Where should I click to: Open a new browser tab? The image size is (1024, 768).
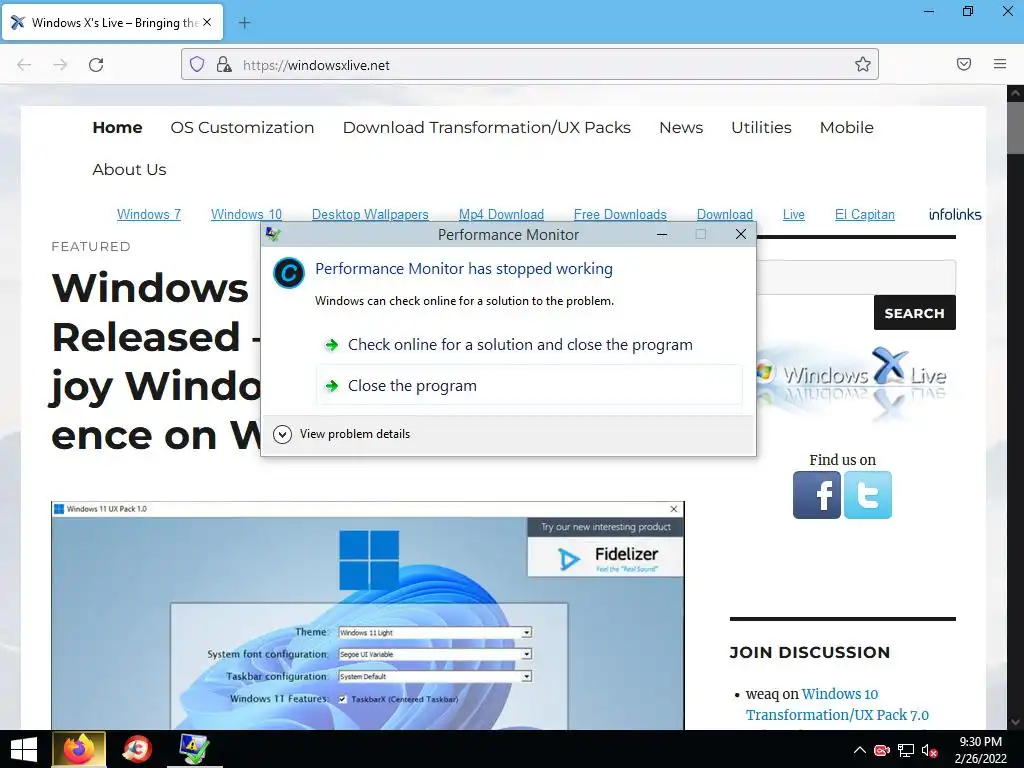click(x=244, y=23)
